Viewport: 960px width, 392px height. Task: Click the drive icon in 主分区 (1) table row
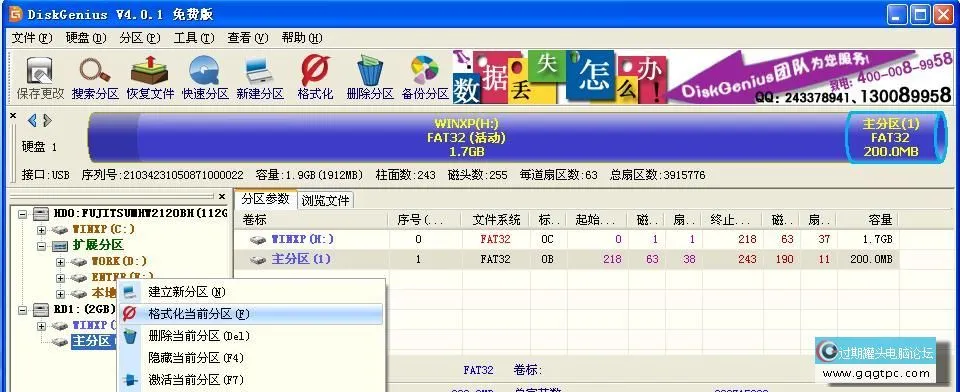[x=258, y=259]
